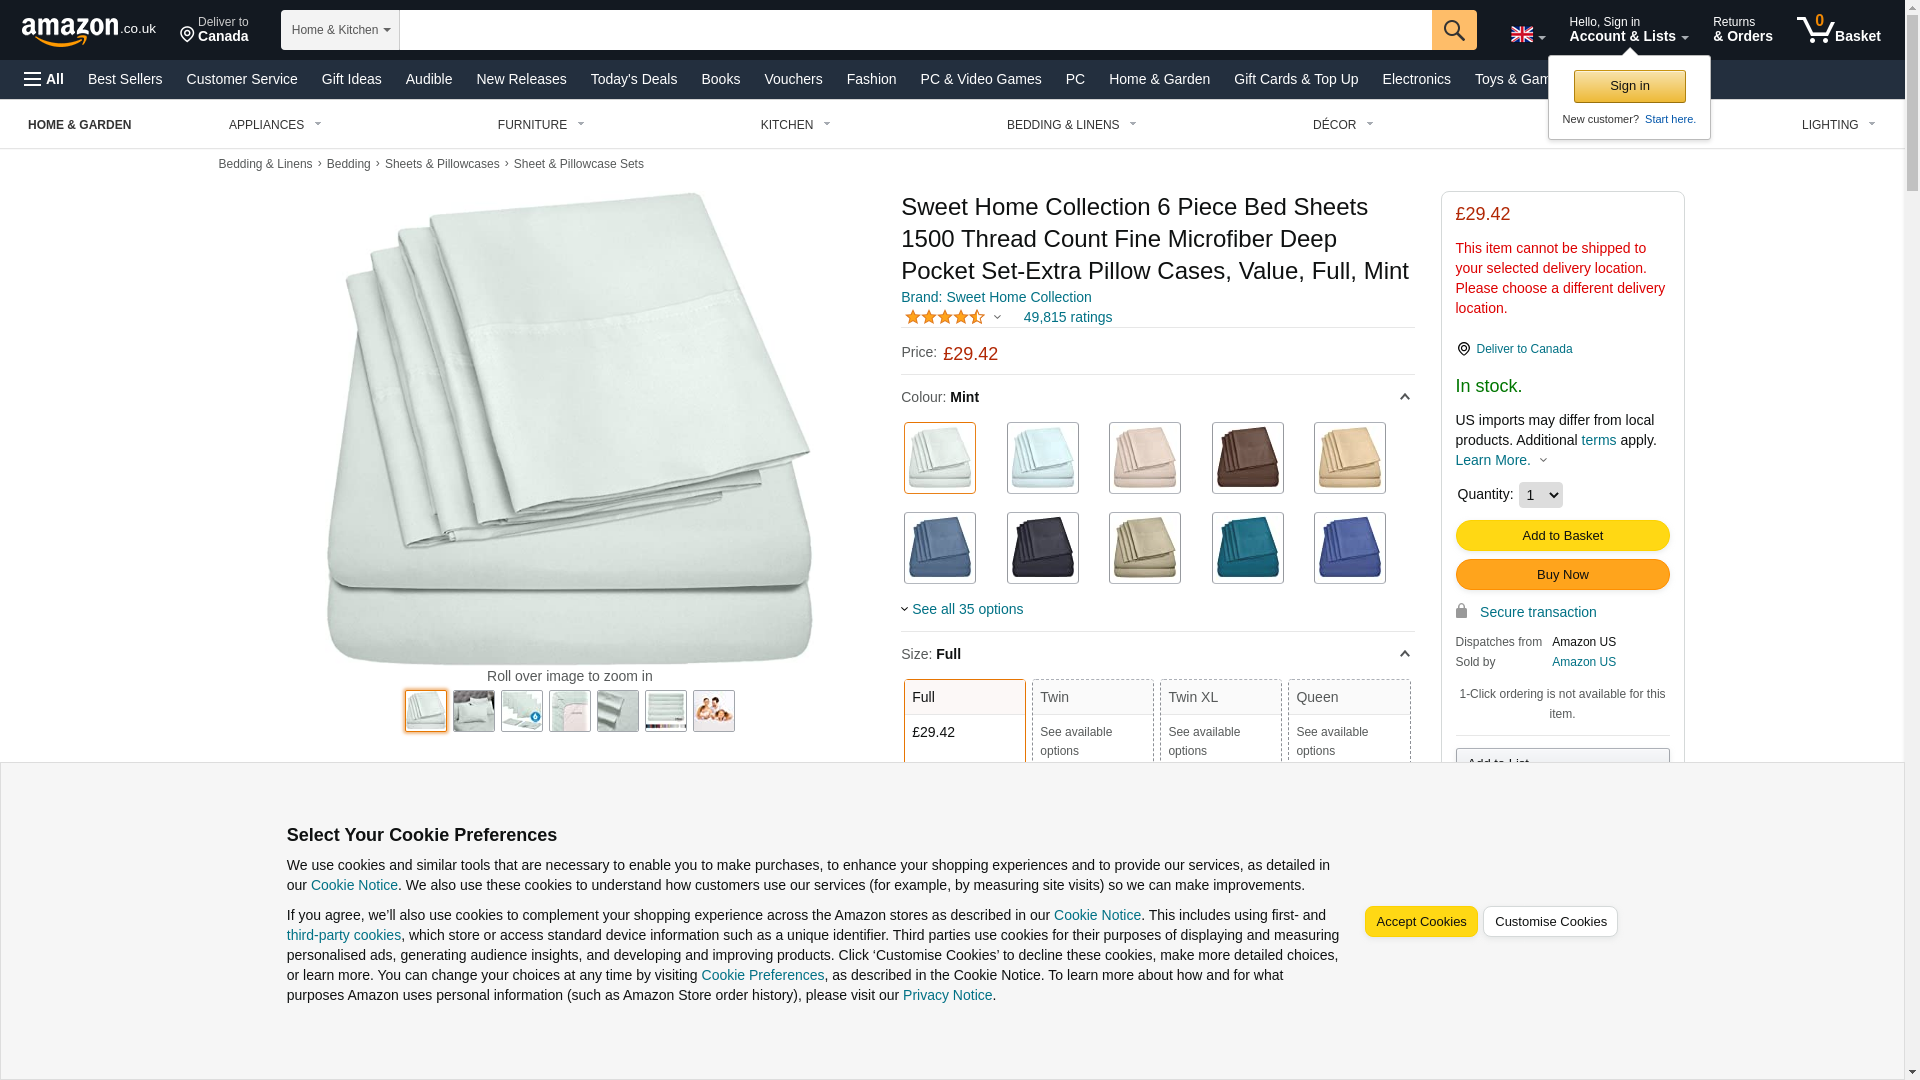Open the KITCHEN submenu
Image resolution: width=1920 pixels, height=1080 pixels.
795,125
